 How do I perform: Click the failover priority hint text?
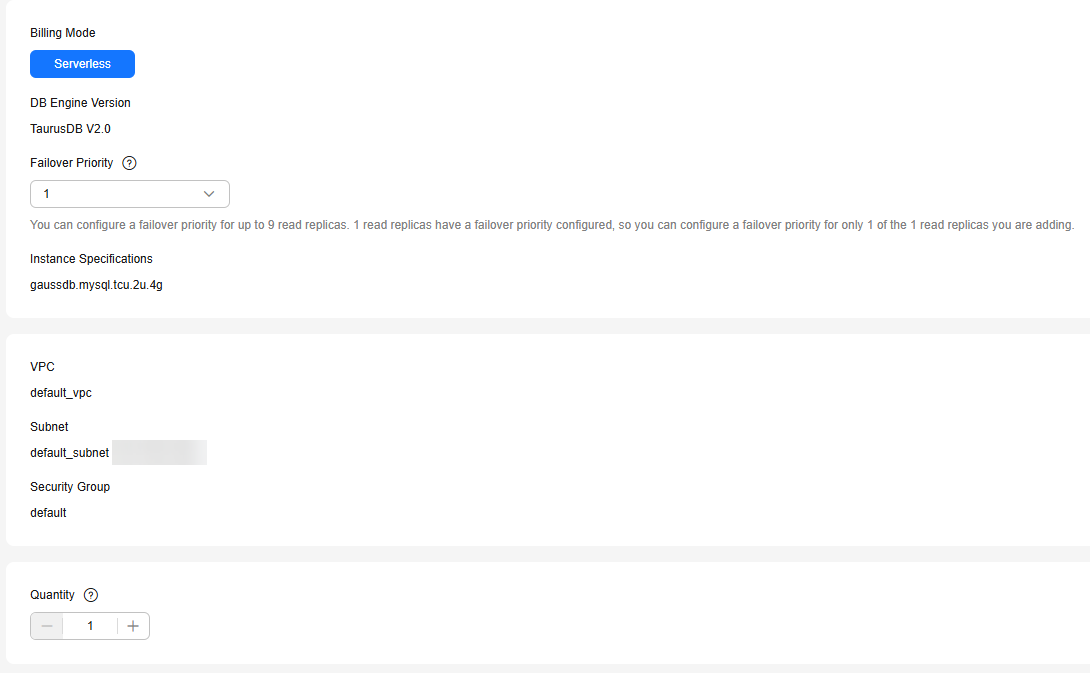[x=552, y=225]
